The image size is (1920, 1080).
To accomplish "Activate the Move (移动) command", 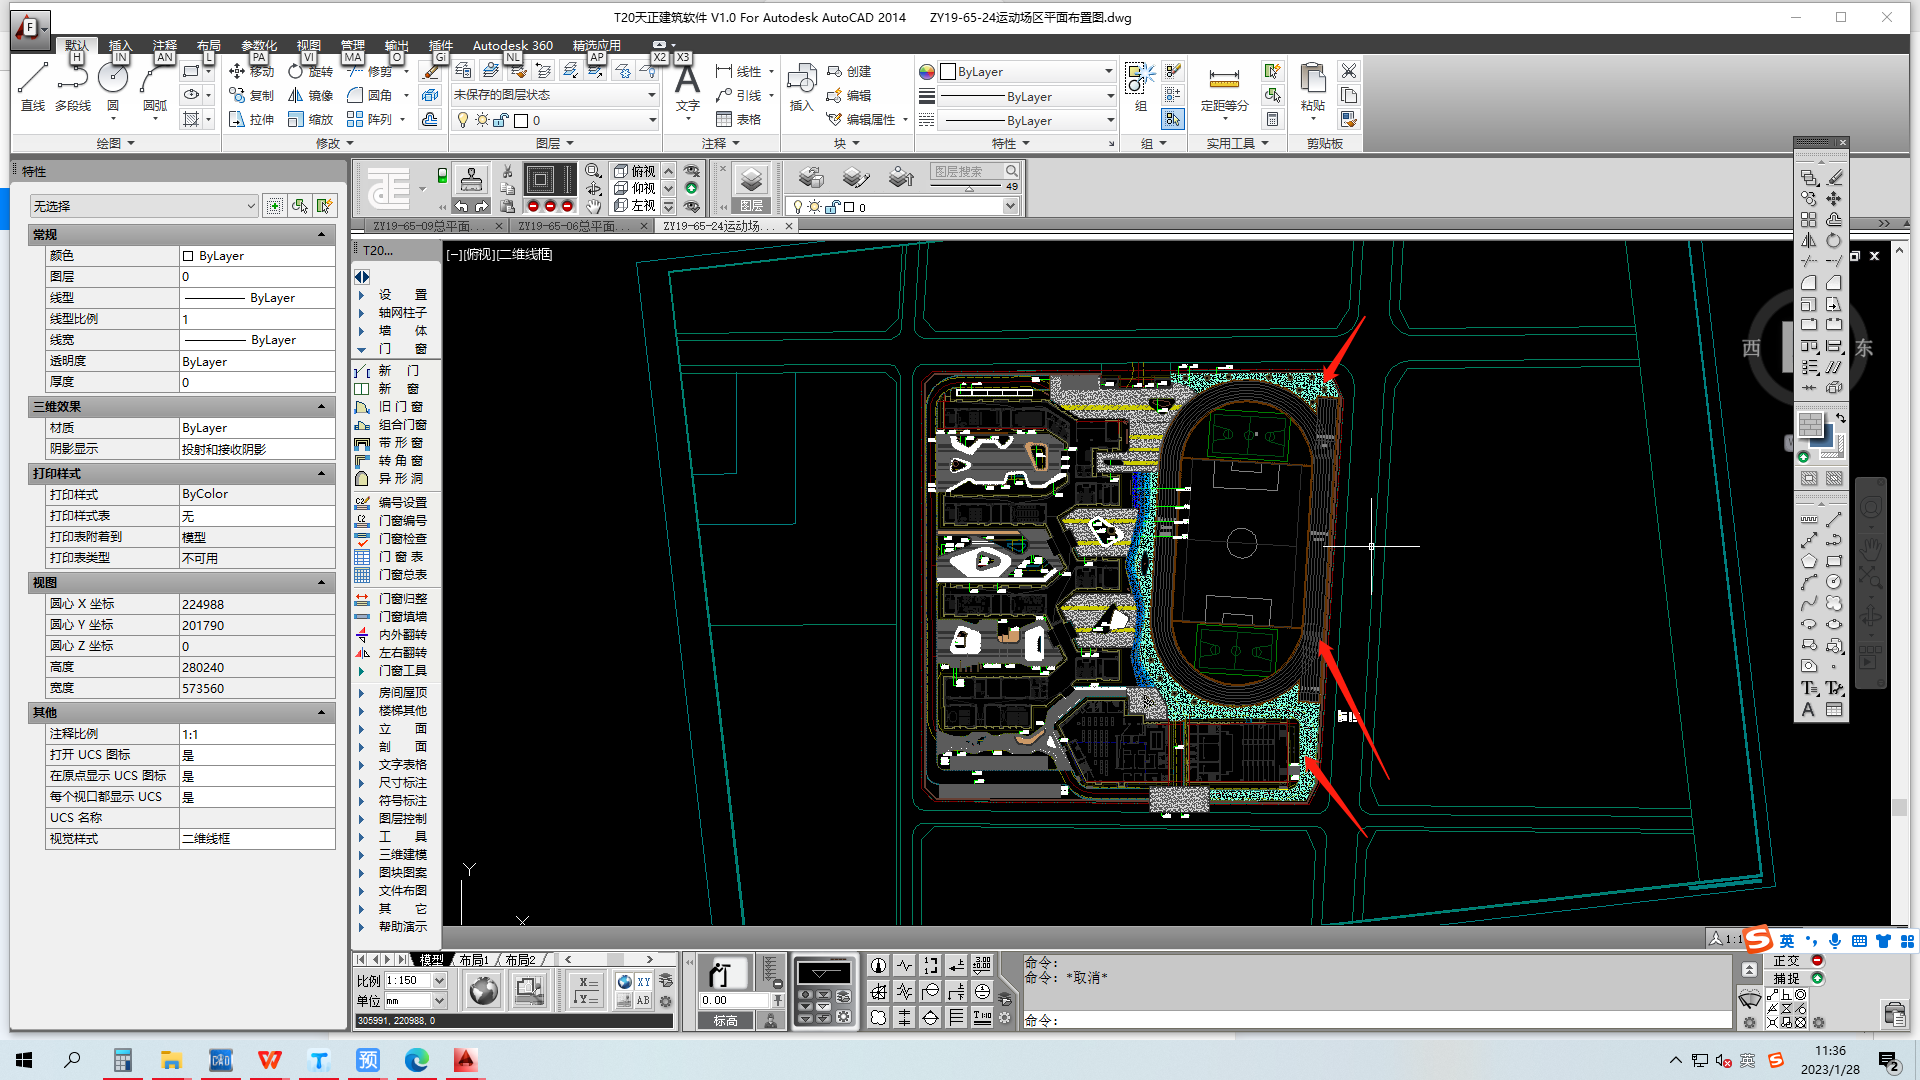I will [251, 71].
